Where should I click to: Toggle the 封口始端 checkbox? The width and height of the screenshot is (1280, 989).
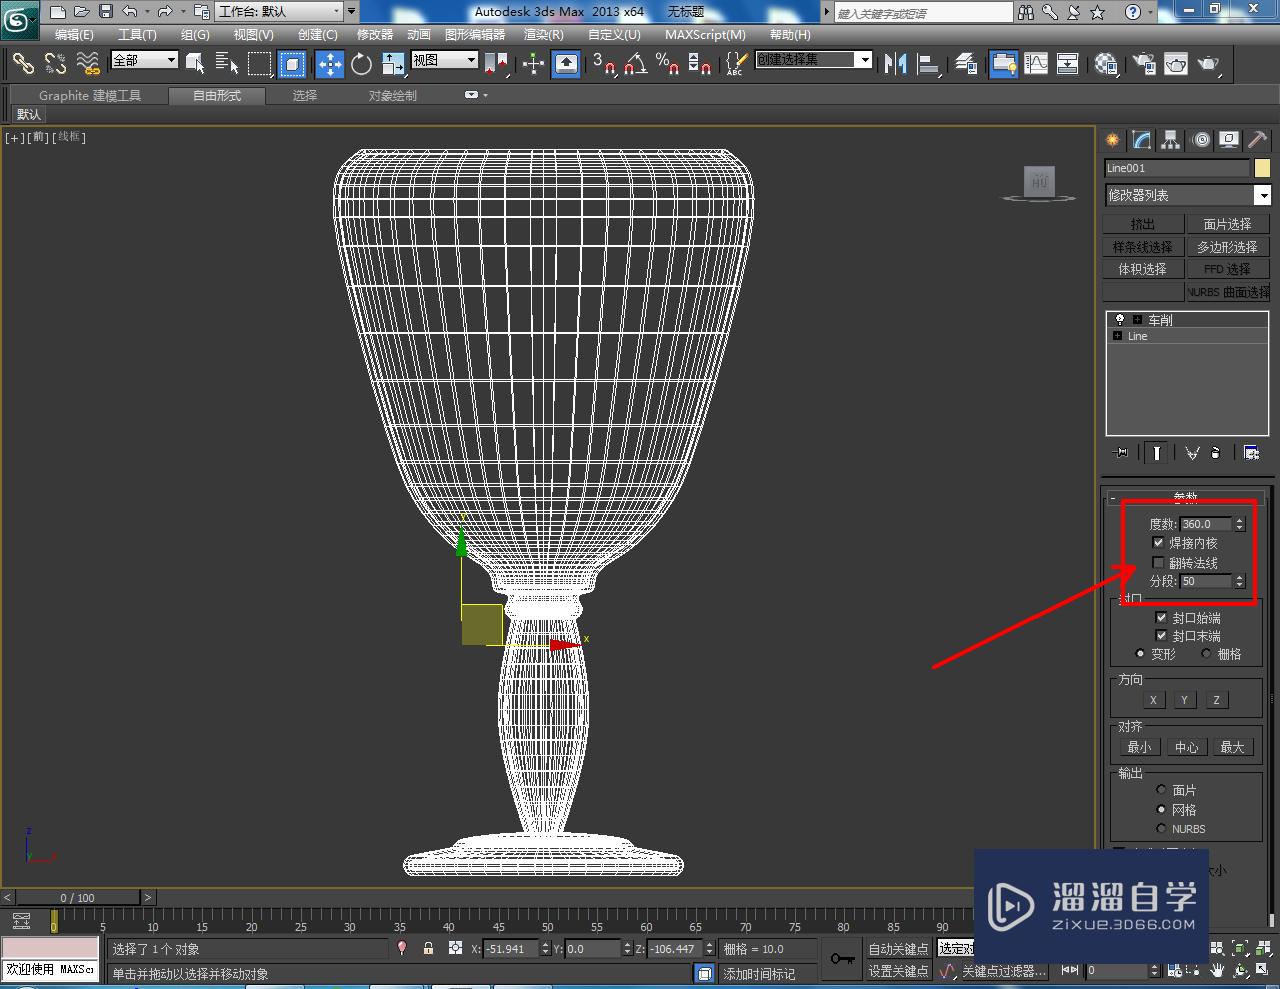tap(1161, 618)
